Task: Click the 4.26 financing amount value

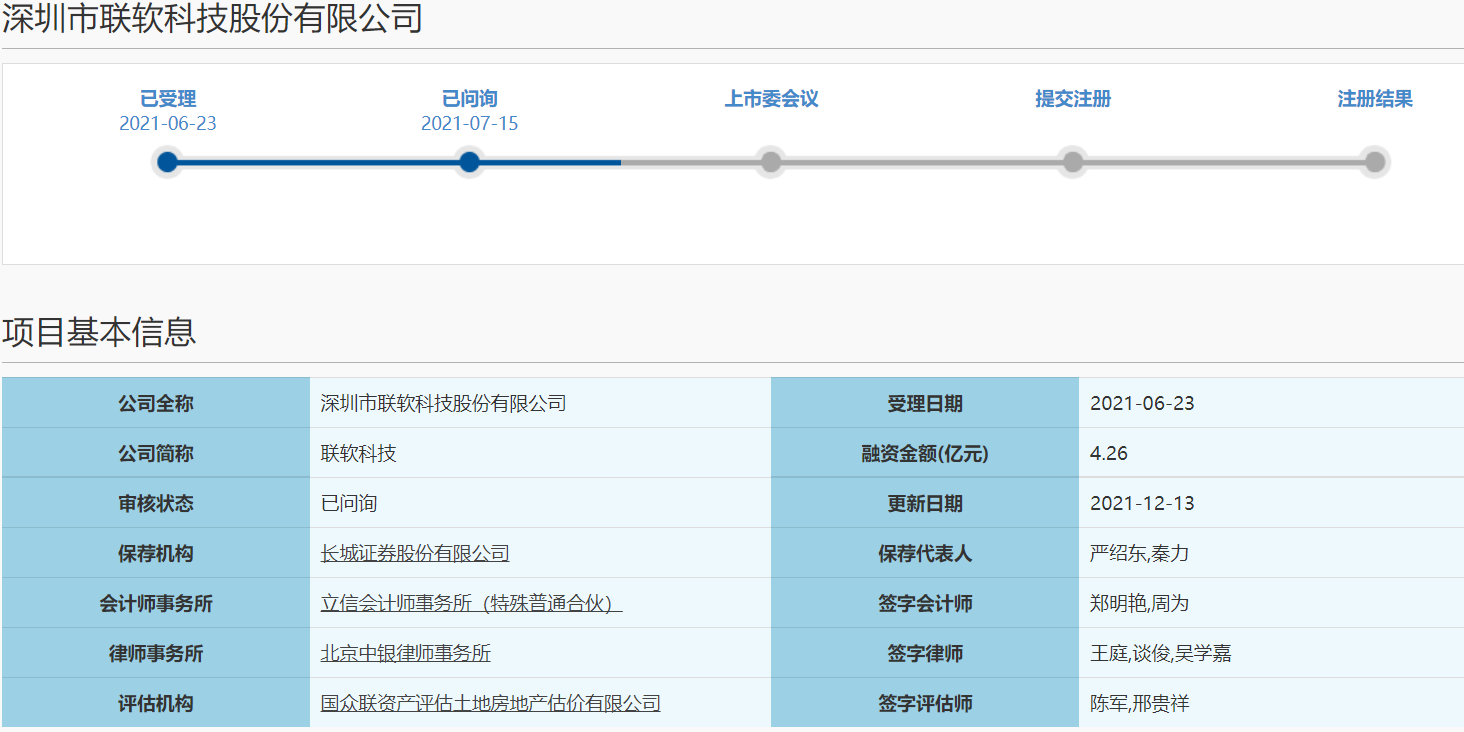Action: [x=1109, y=454]
